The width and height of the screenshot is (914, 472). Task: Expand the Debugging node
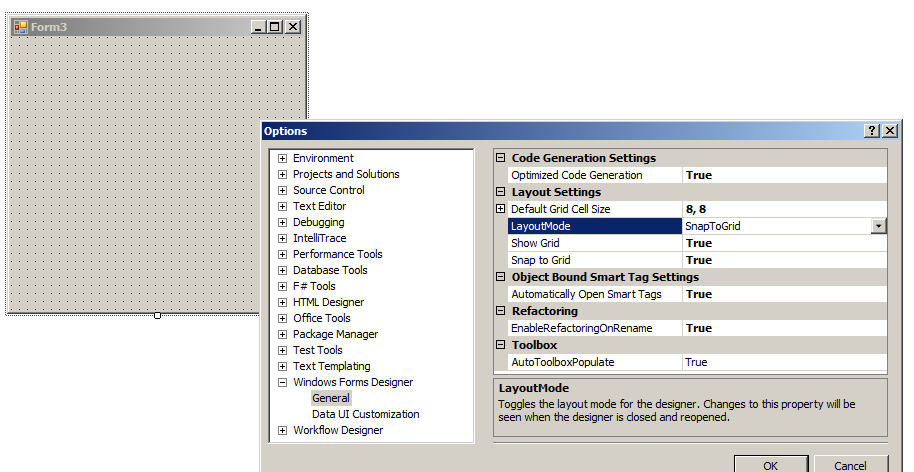pyautogui.click(x=283, y=223)
